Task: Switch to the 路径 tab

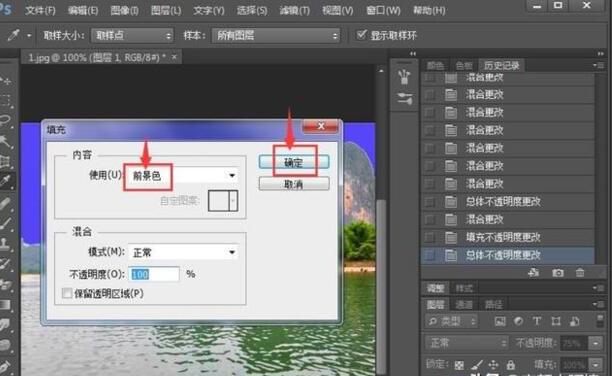Action: coord(493,304)
